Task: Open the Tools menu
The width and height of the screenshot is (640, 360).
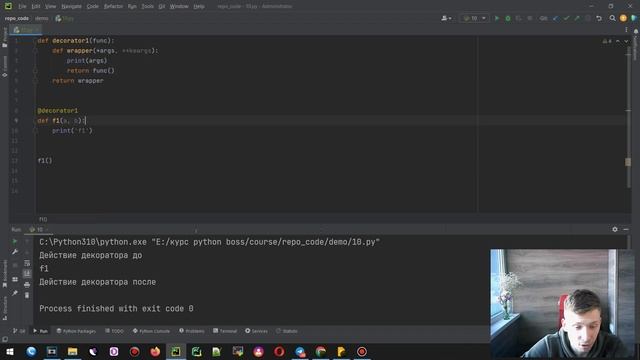Action: click(147, 7)
